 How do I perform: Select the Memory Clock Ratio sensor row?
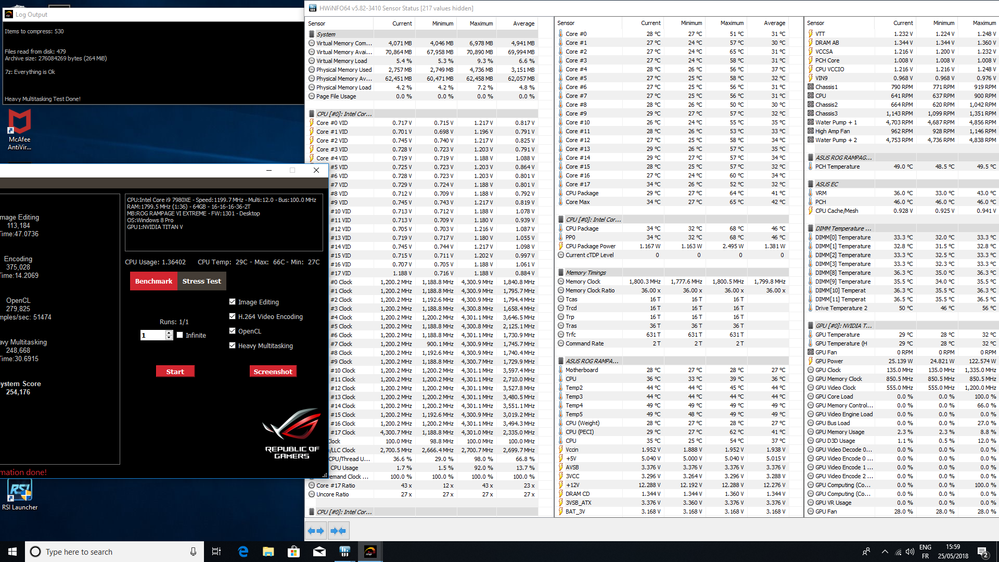point(672,291)
